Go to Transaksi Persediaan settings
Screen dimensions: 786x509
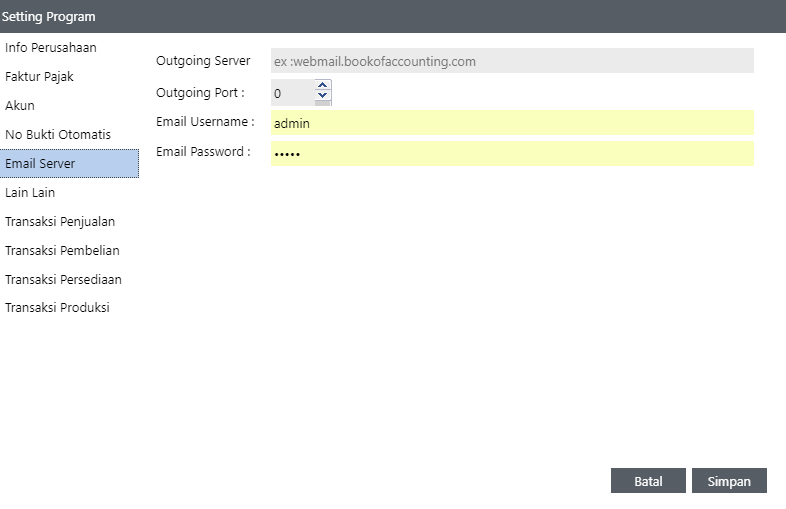[x=63, y=280]
